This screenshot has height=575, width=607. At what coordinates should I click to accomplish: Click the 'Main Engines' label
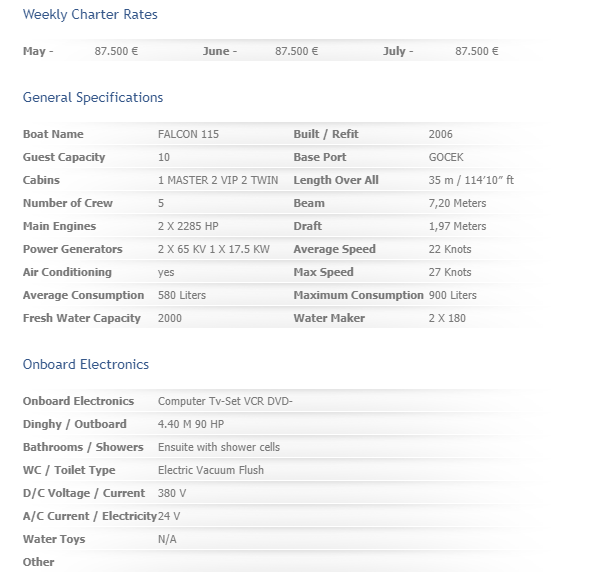point(59,226)
